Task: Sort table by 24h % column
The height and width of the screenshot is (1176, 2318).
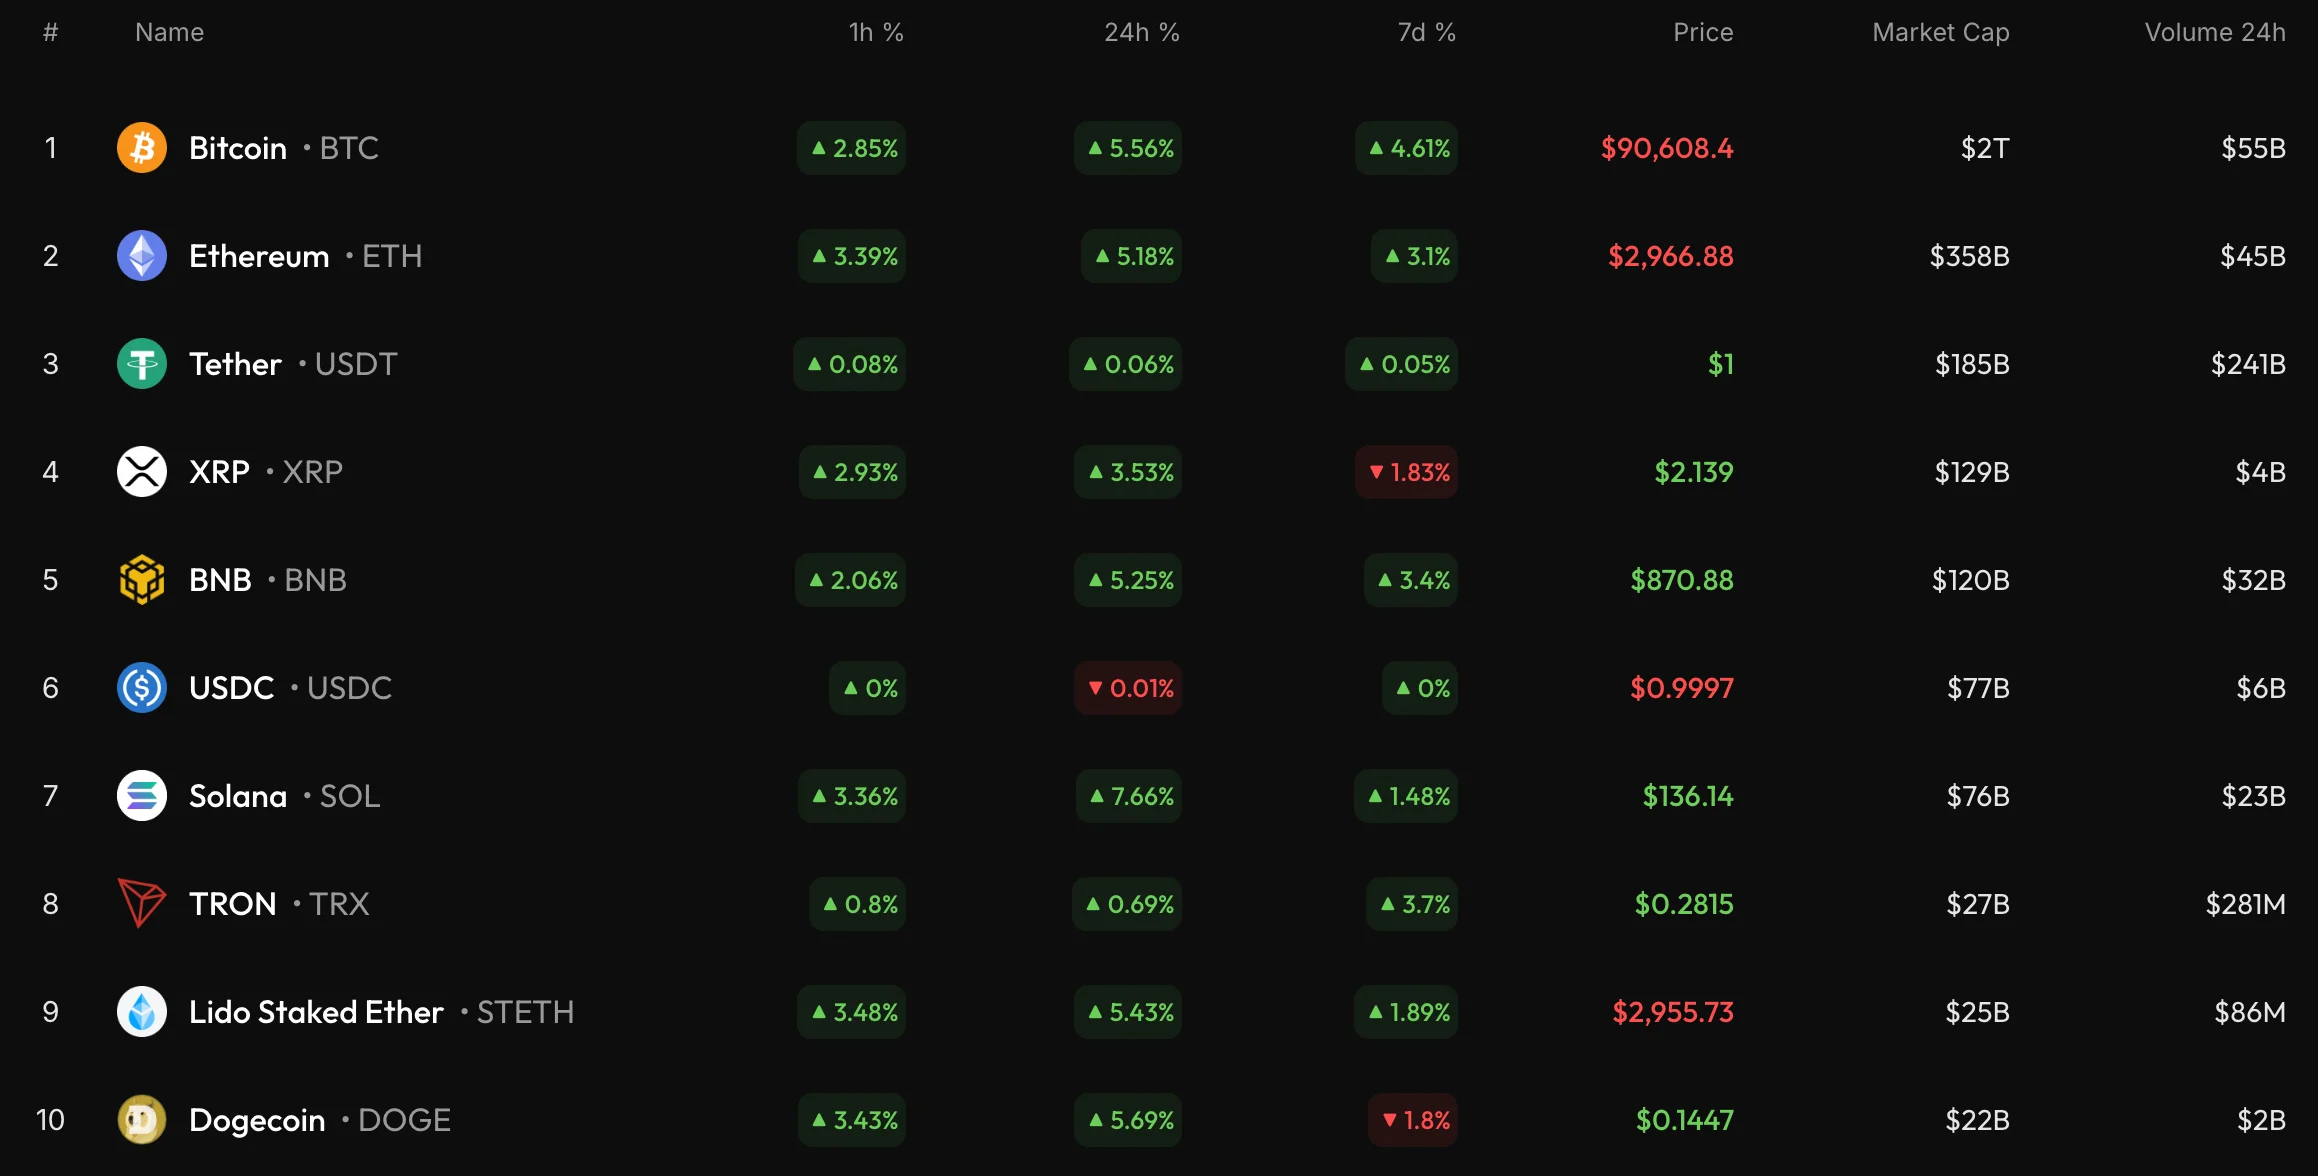Action: (x=1141, y=33)
